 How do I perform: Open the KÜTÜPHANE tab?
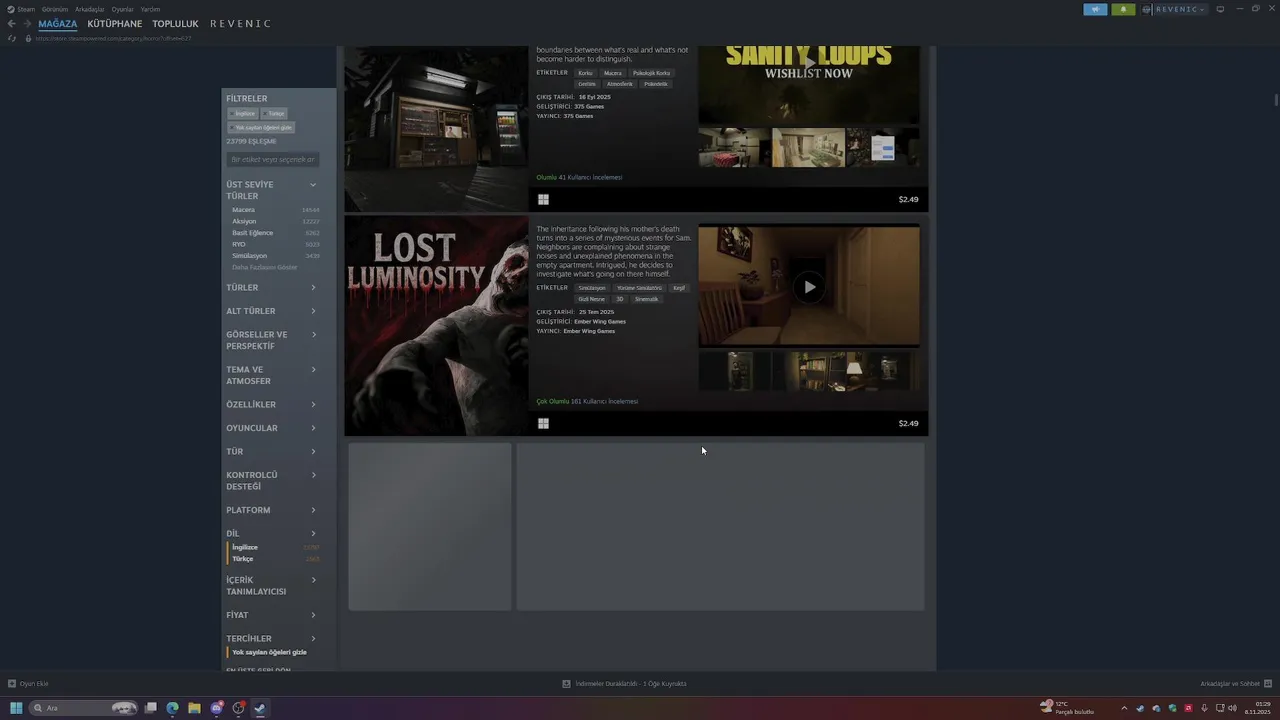point(115,24)
